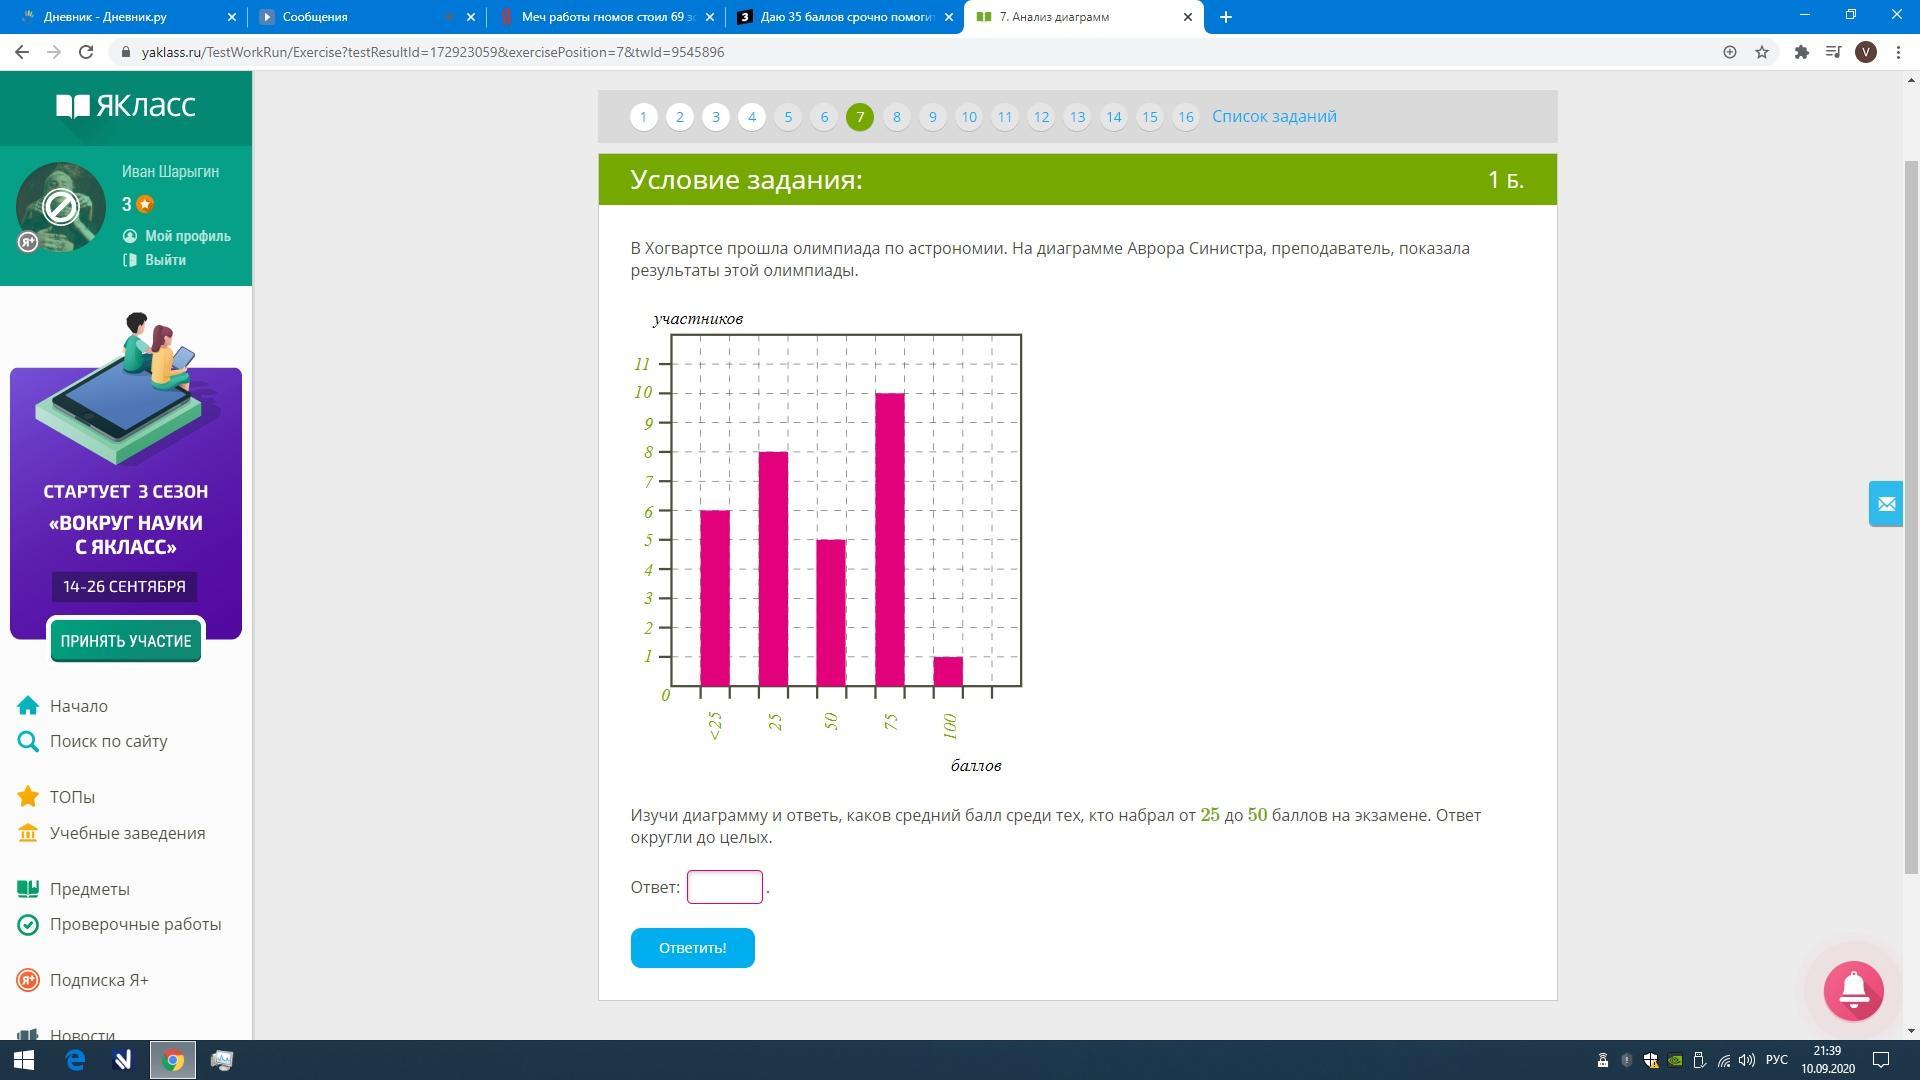
Task: Go to exercise number 8
Action: pos(896,117)
